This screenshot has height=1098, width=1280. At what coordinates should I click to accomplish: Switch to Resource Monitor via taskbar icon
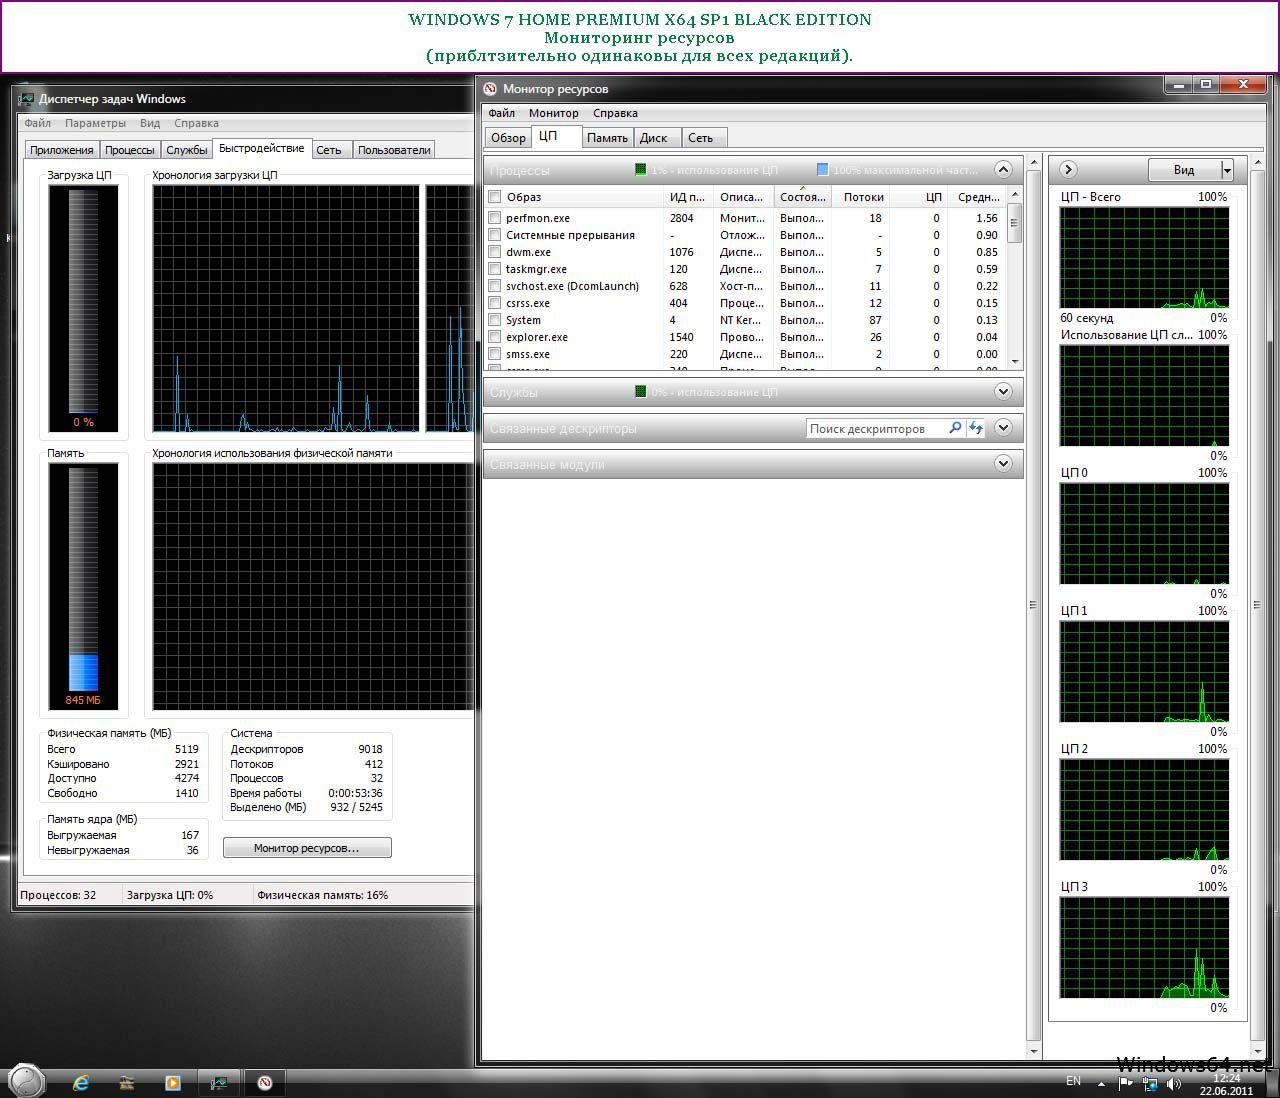[265, 1082]
